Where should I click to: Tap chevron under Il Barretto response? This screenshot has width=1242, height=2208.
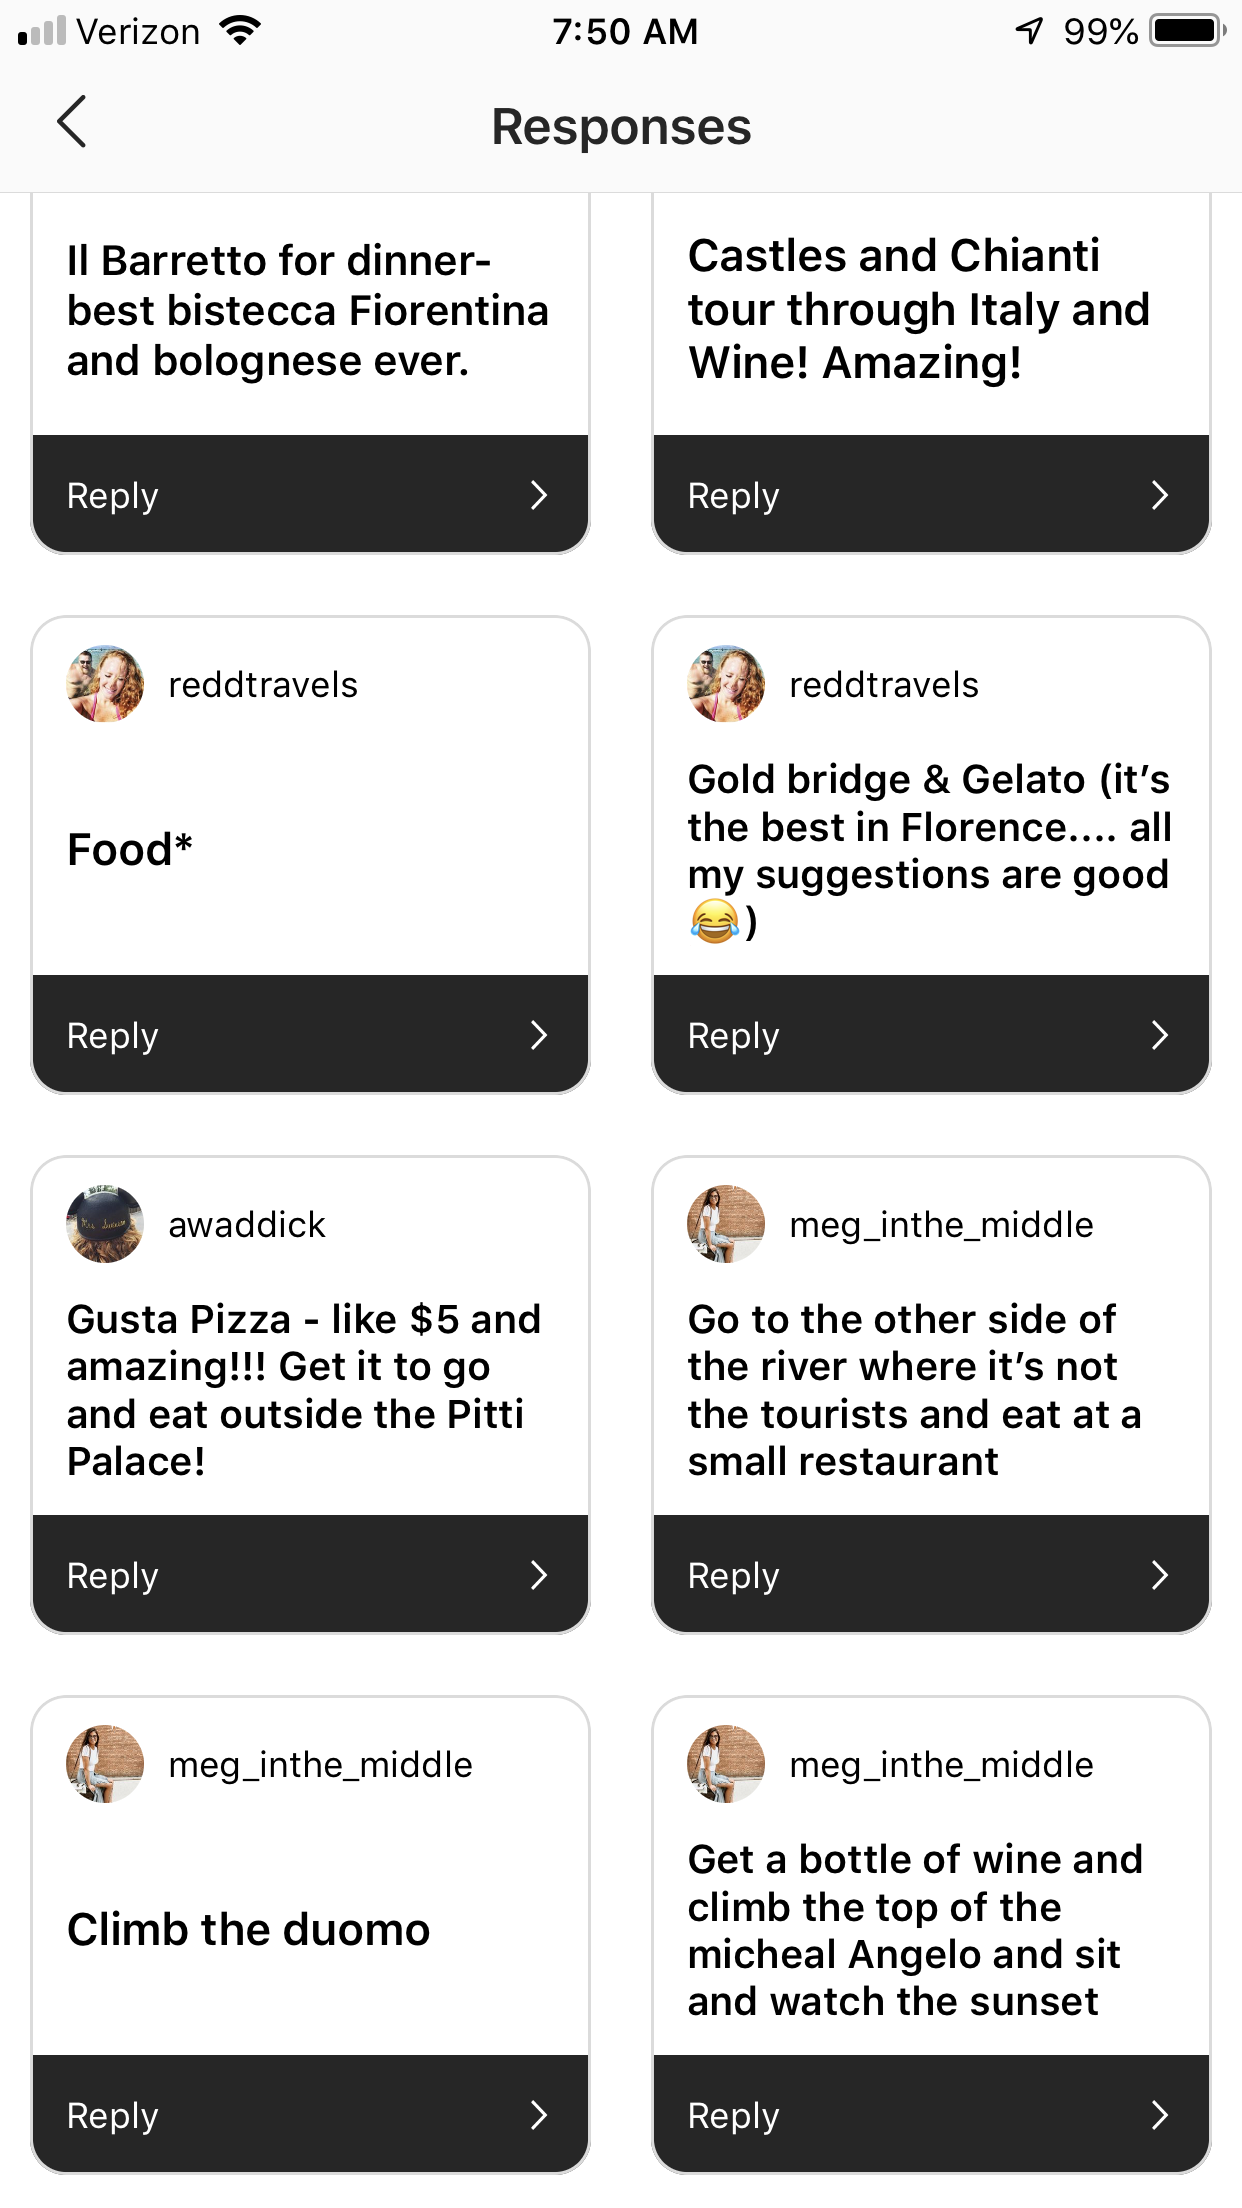point(539,495)
